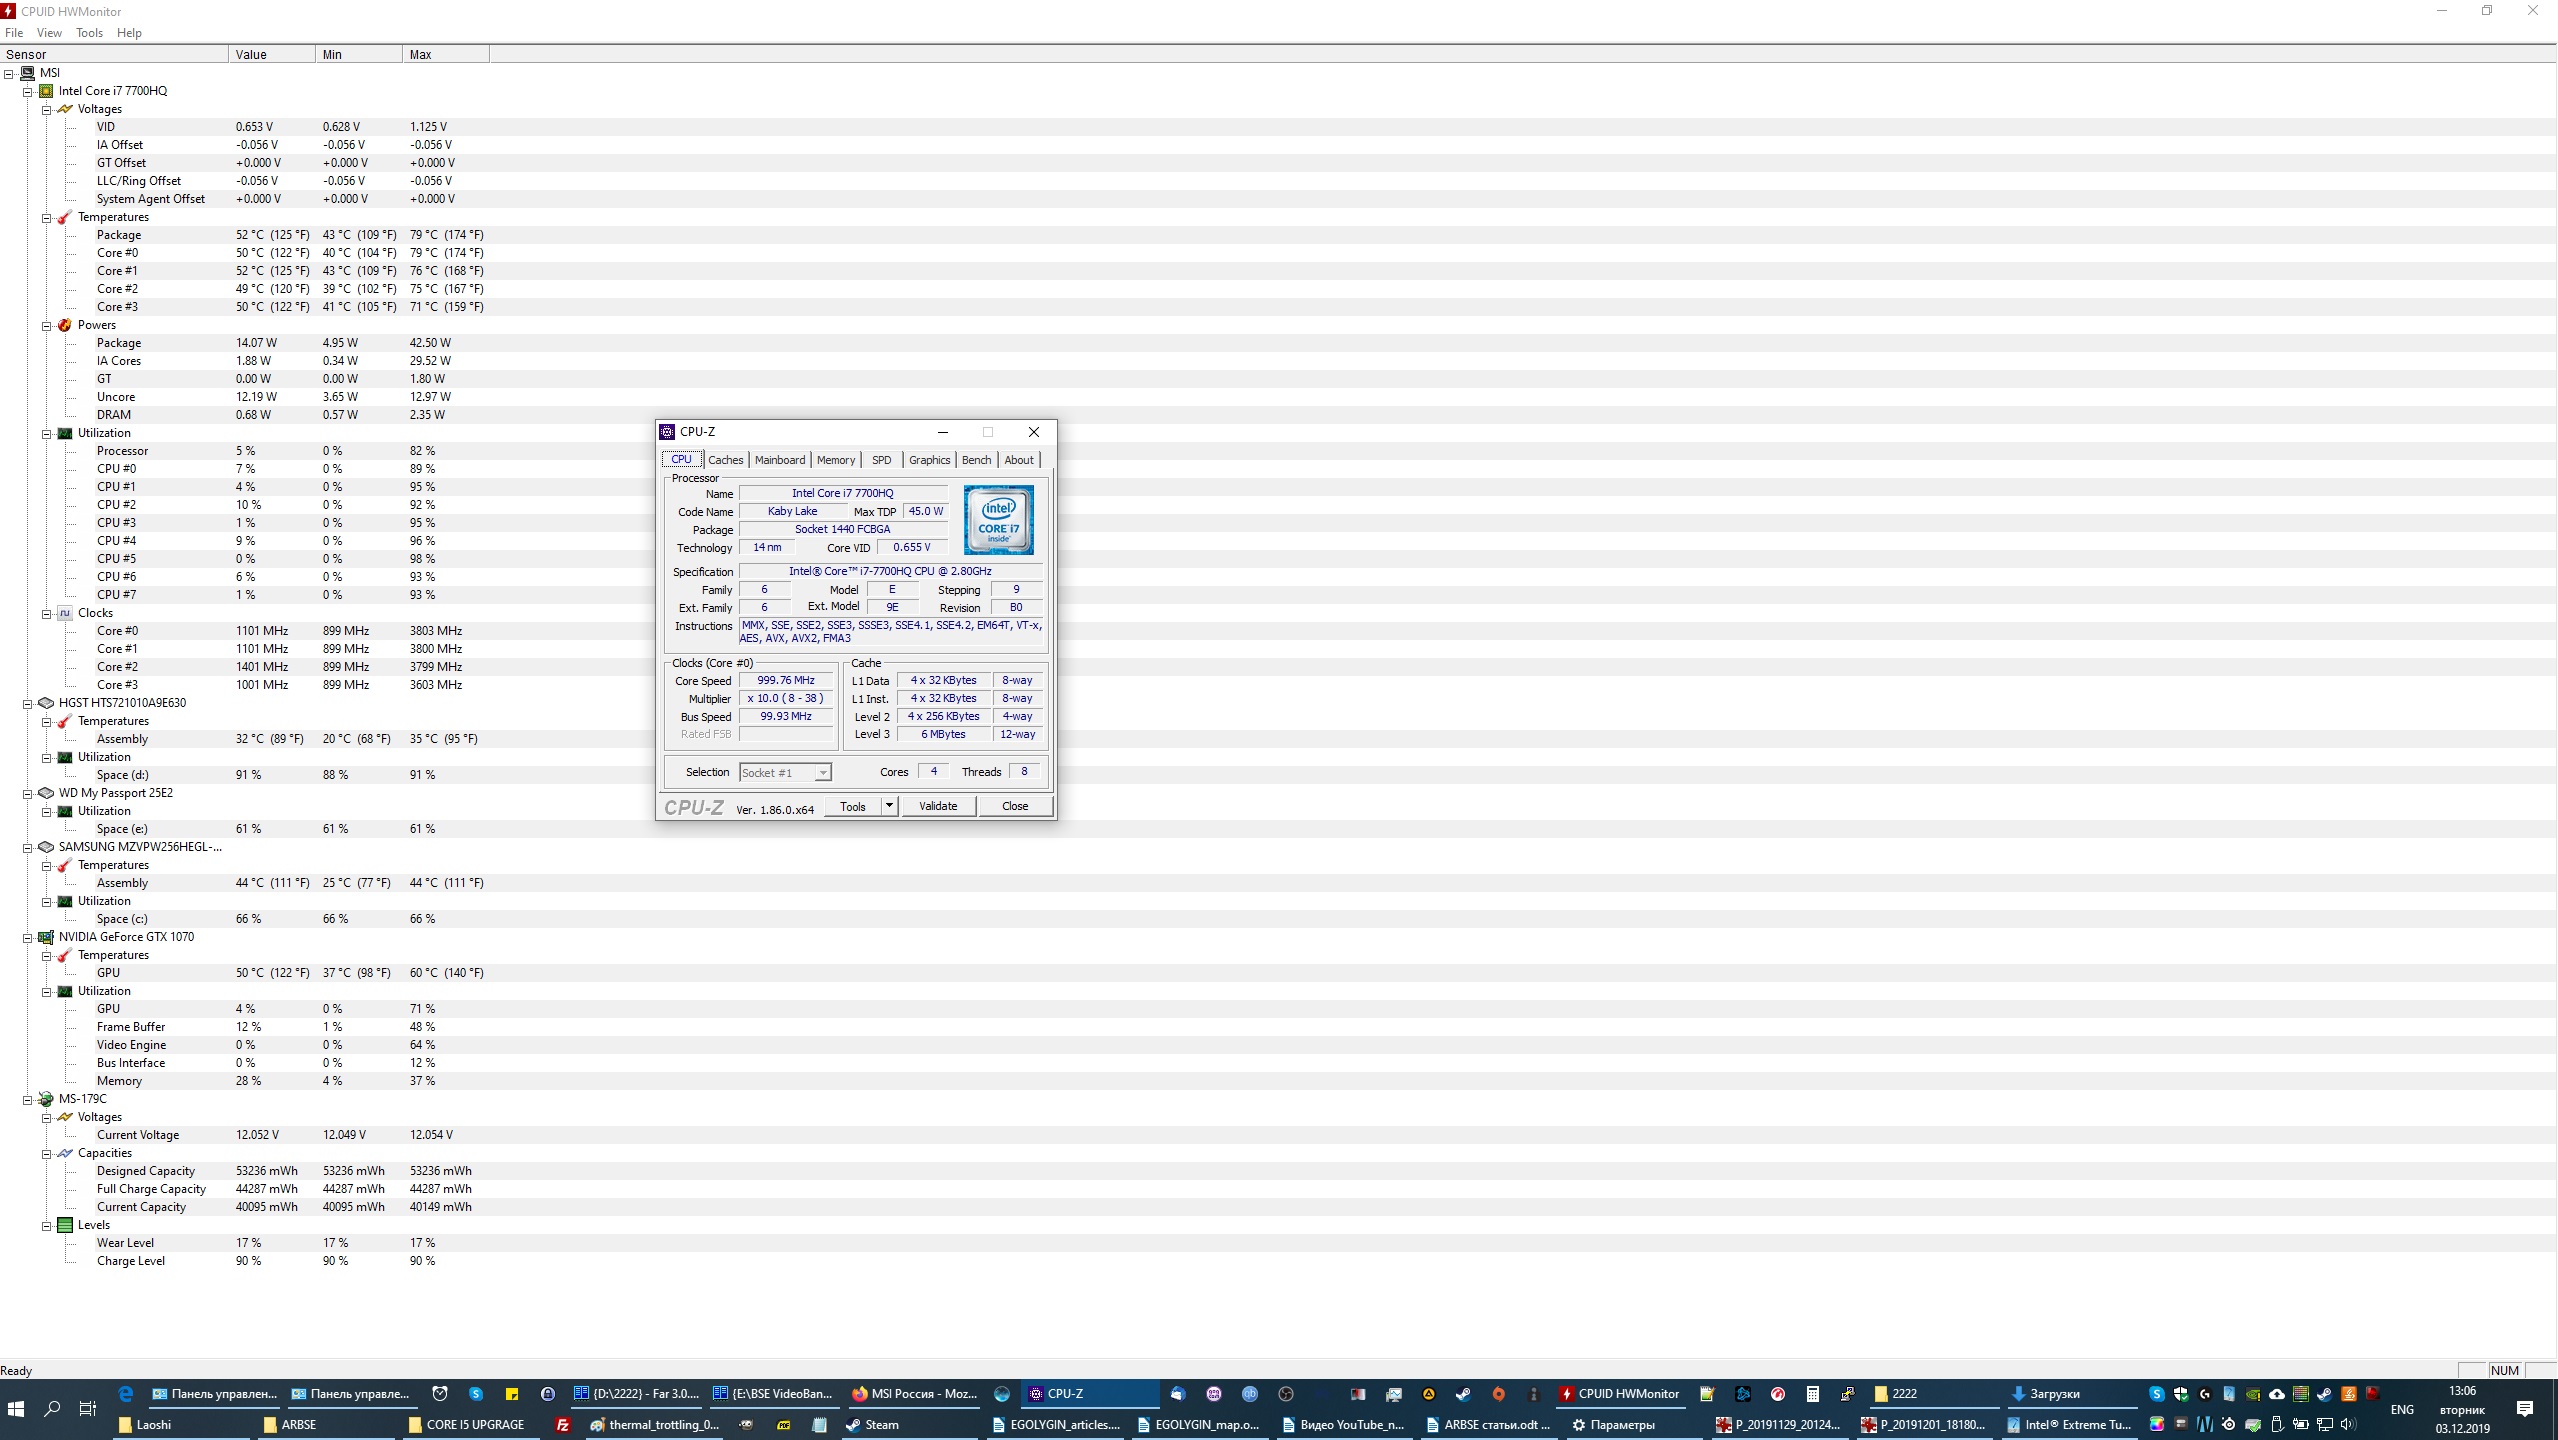Open the Tools dropdown arrow in CPU-Z
Image resolution: width=2558 pixels, height=1440 pixels.
889,806
